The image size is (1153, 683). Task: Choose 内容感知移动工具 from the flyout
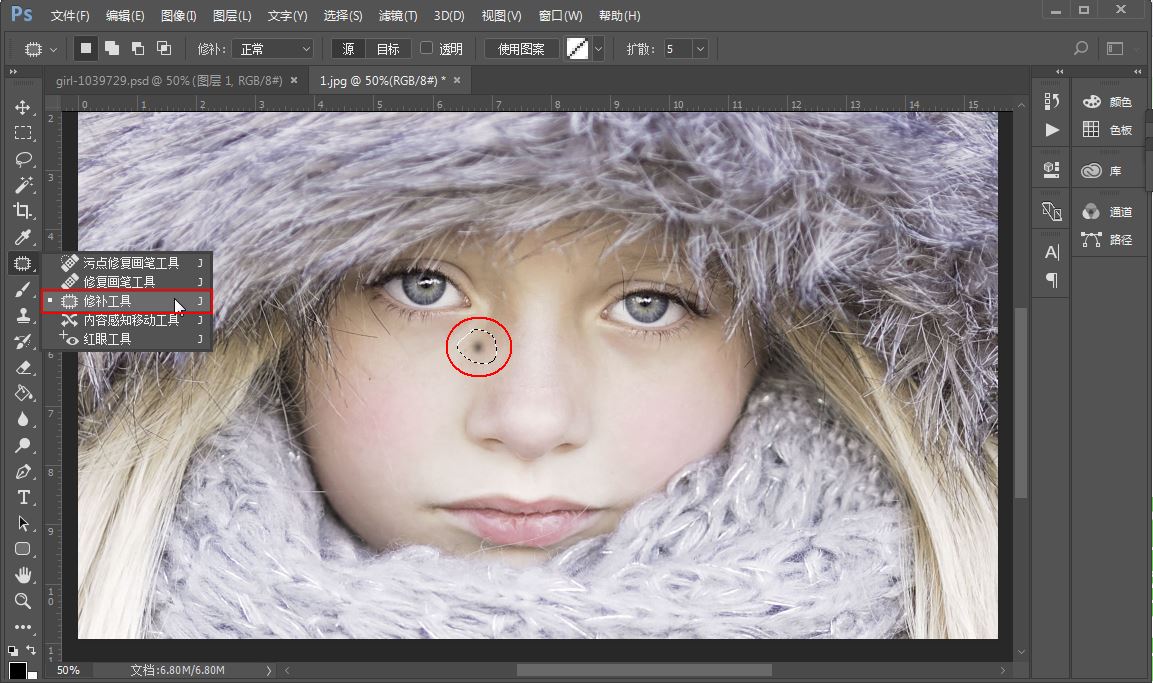point(130,320)
